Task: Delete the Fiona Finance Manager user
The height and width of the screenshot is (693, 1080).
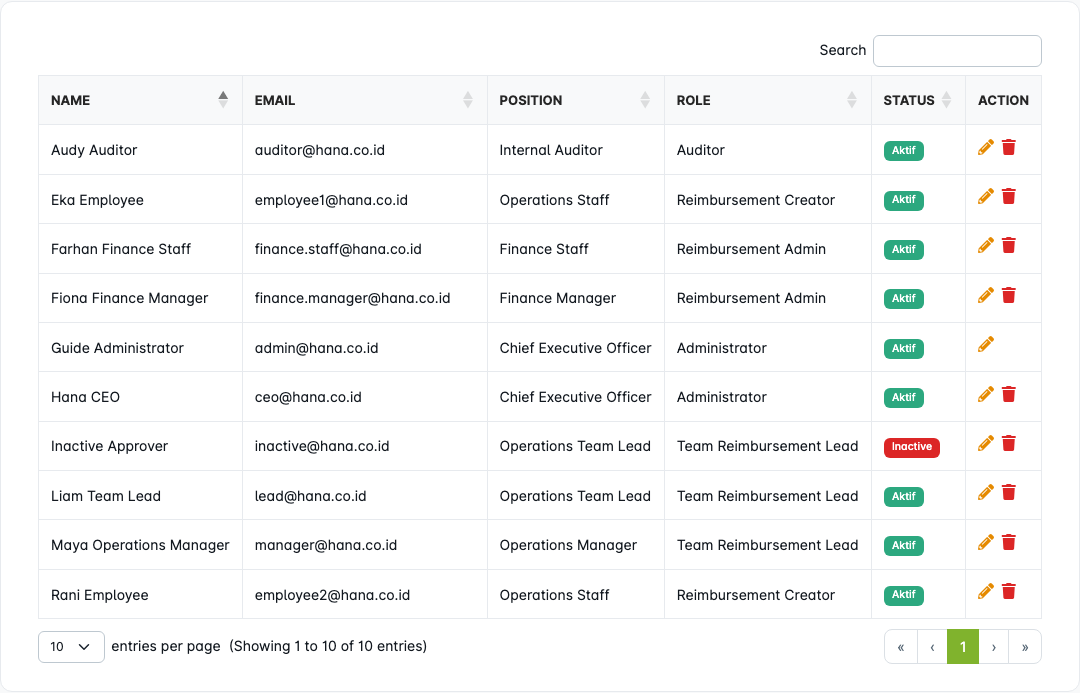Action: tap(1009, 296)
